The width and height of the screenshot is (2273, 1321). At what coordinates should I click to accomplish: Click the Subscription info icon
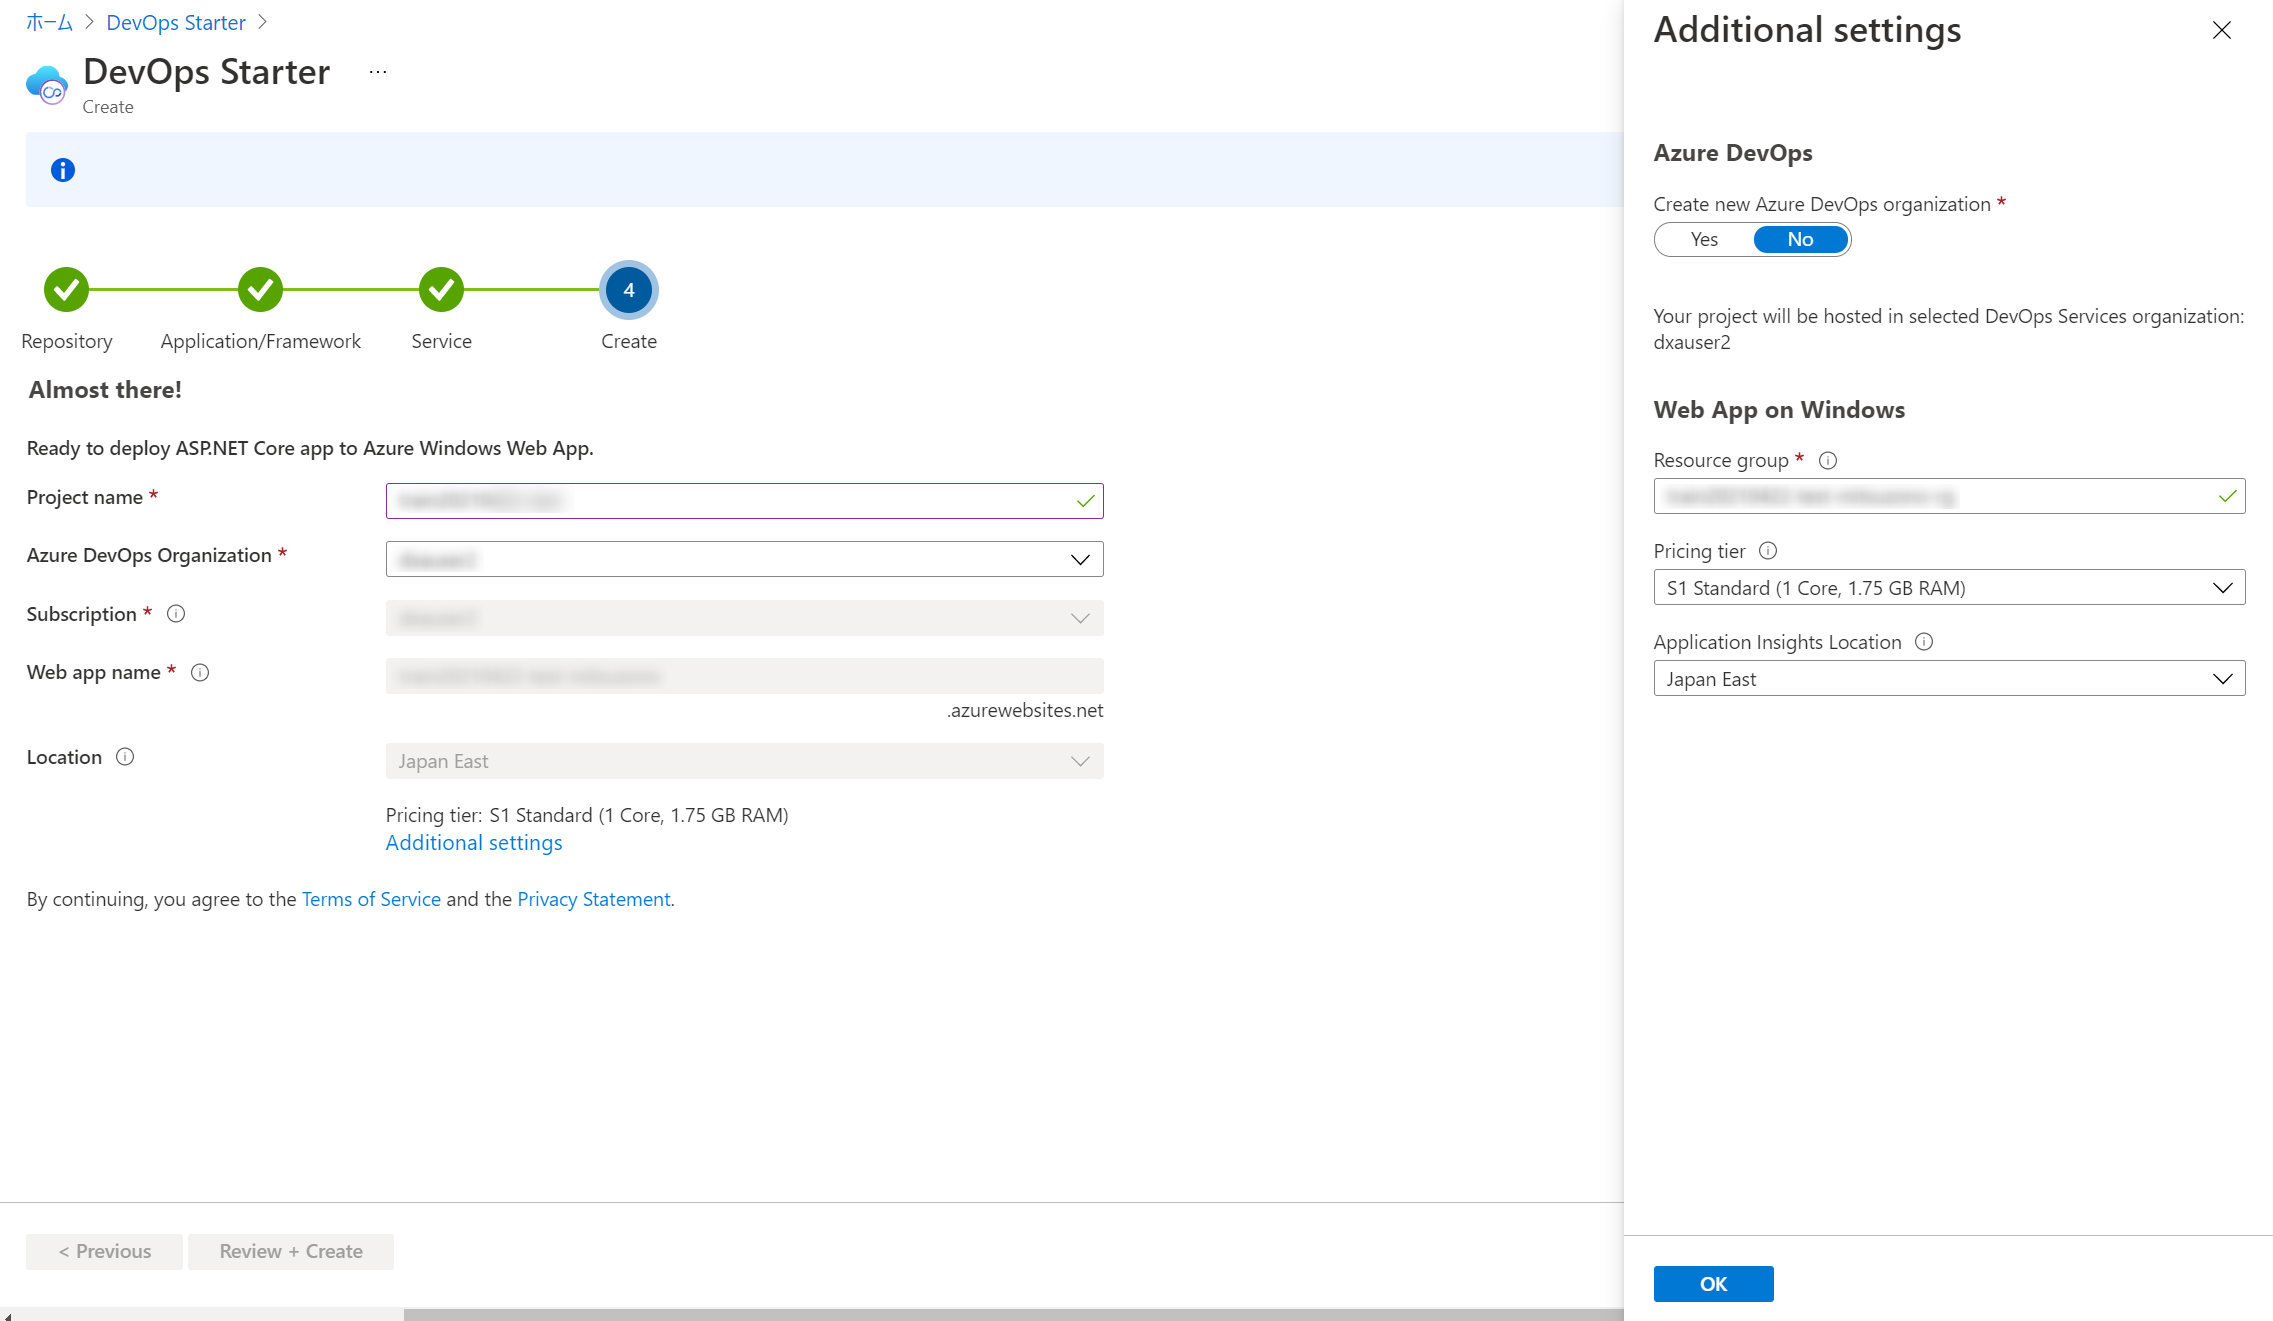[176, 614]
